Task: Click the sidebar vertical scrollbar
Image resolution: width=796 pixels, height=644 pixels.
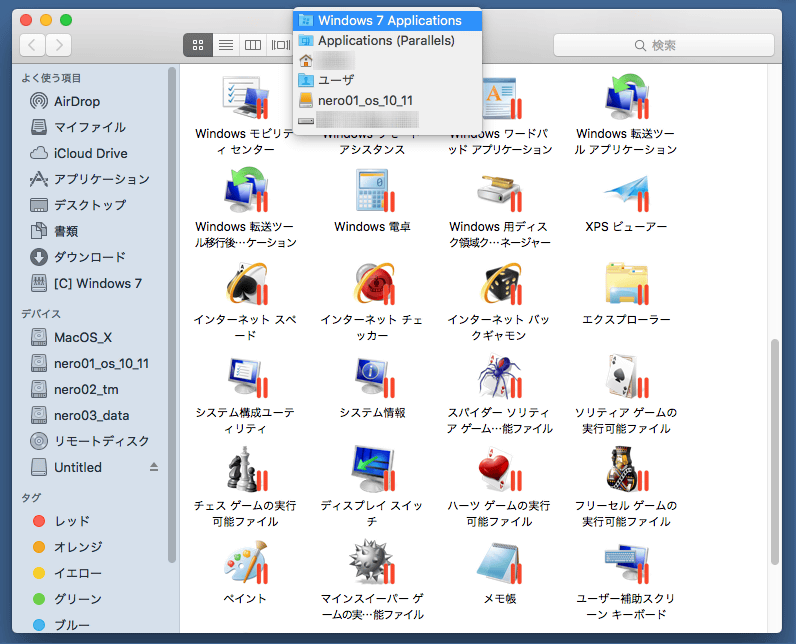Action: (172, 315)
